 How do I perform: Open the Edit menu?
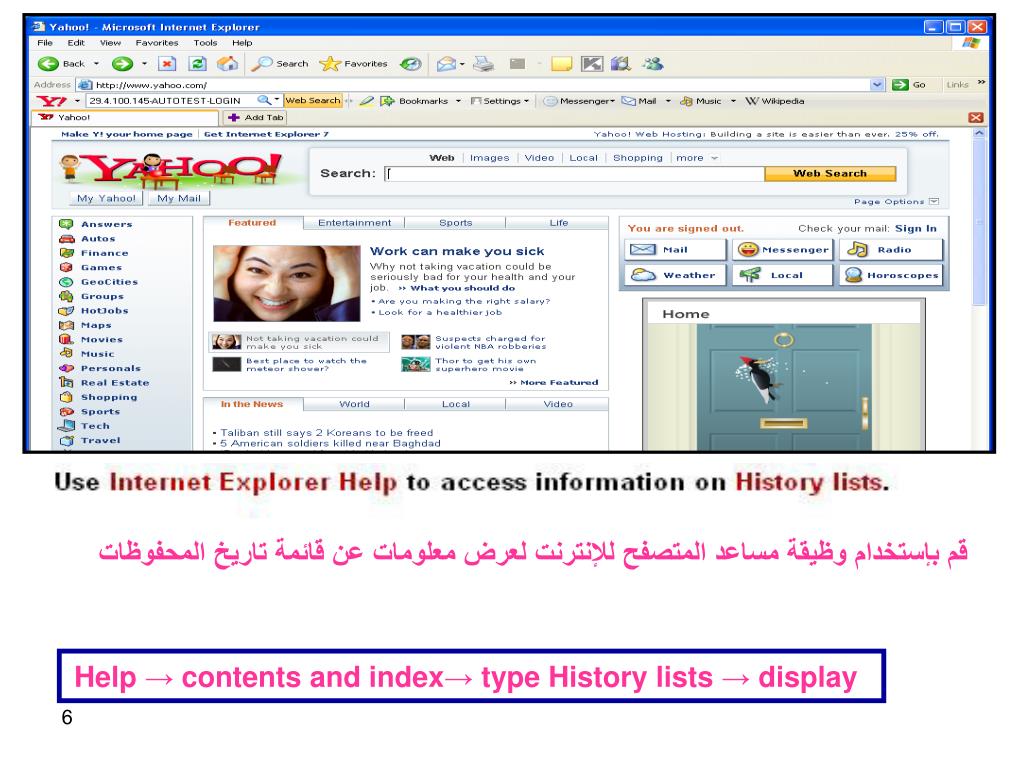click(x=76, y=42)
